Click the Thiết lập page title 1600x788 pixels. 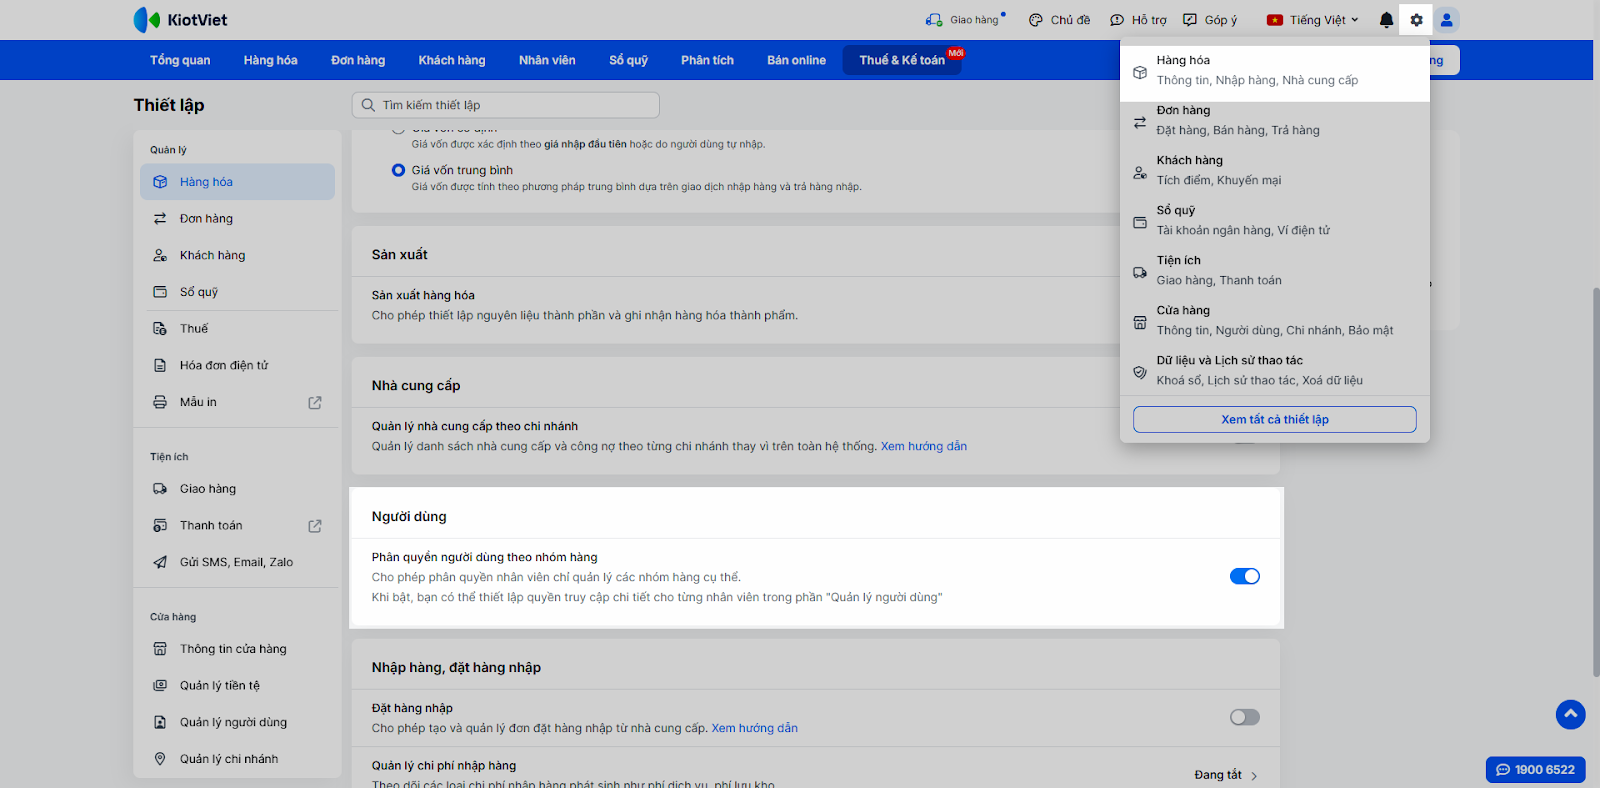pyautogui.click(x=169, y=105)
